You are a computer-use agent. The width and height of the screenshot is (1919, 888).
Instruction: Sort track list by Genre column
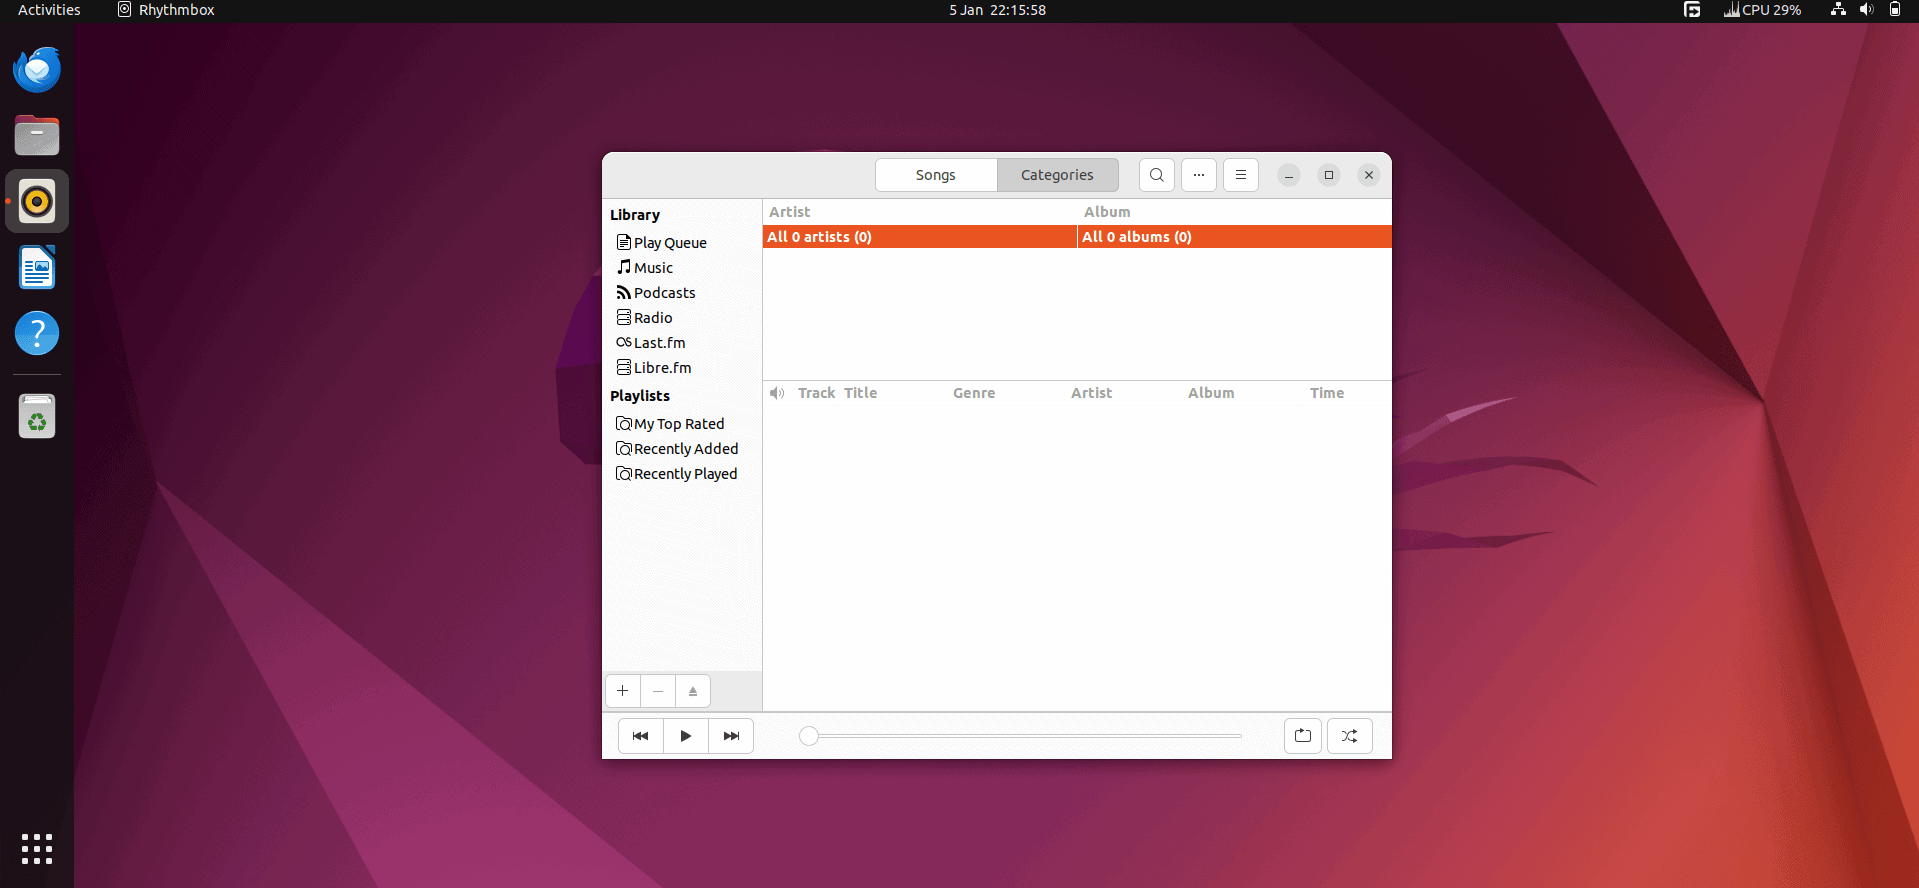coord(974,393)
